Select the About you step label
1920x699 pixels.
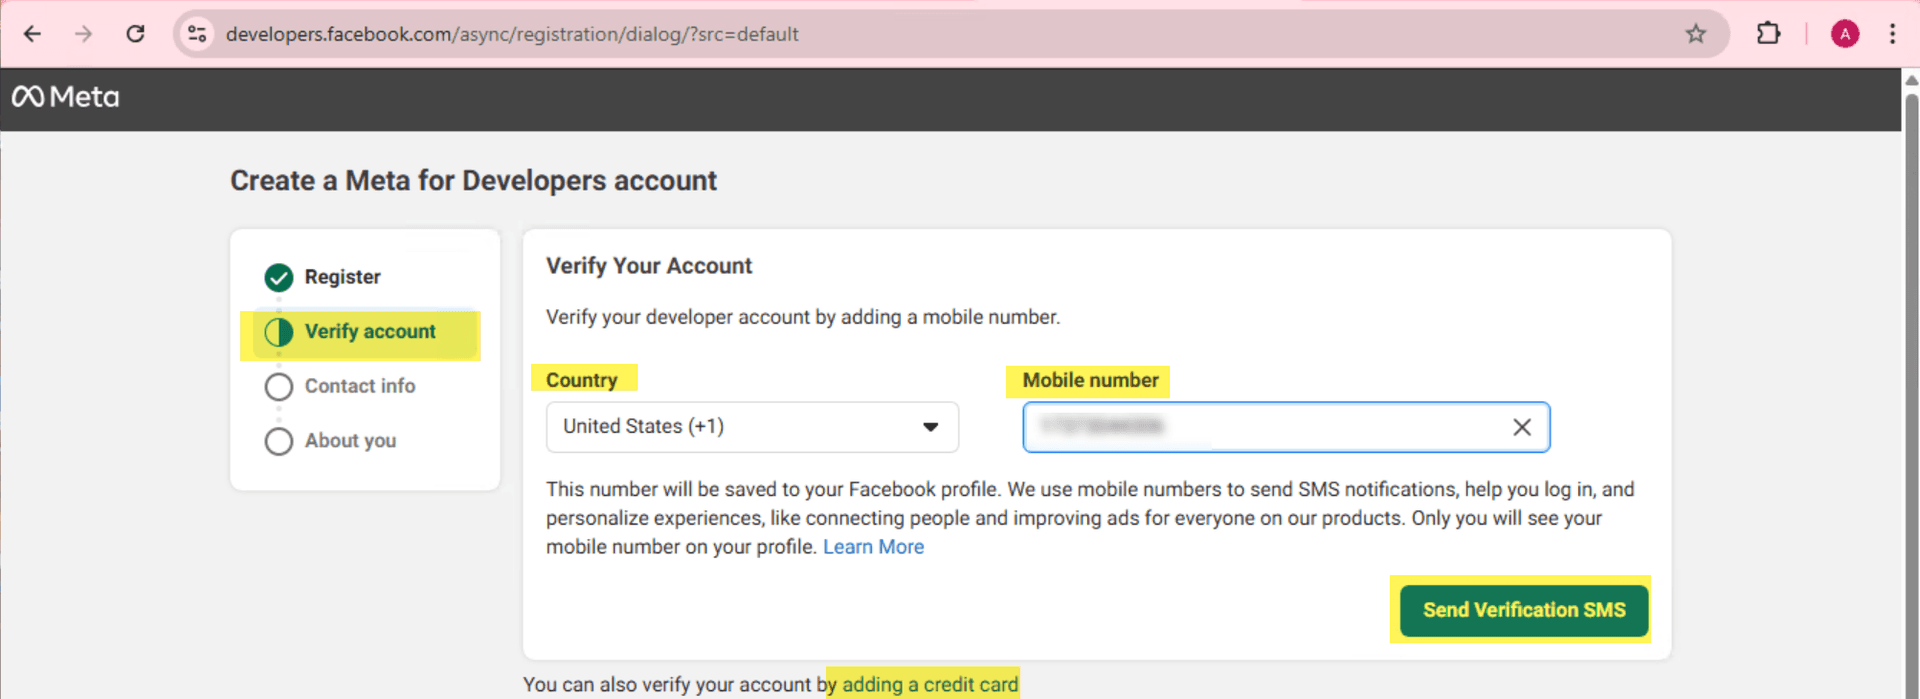350,441
